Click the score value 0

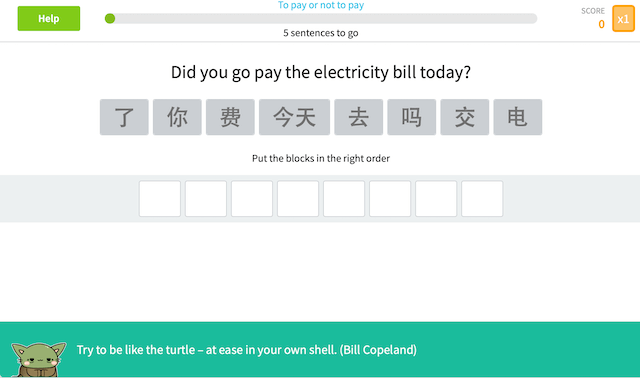coord(601,24)
